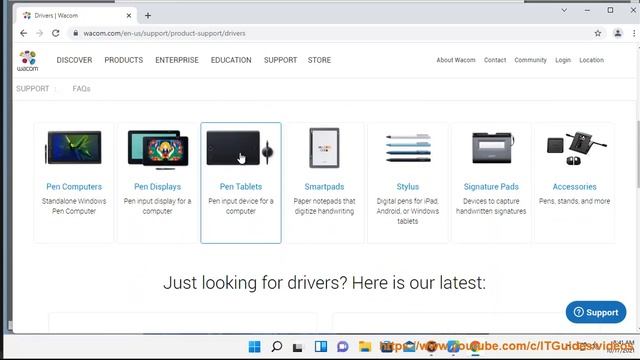Open the STORE menu
Screen dimensions: 640x360
click(319, 60)
